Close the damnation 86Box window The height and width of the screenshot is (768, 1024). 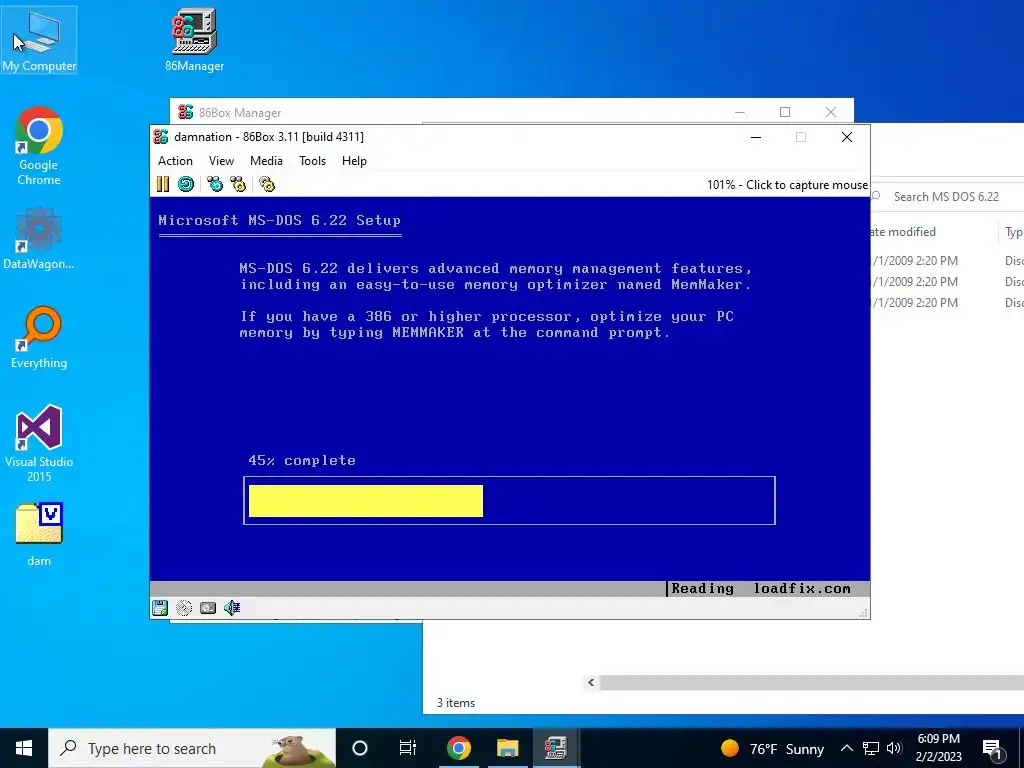[847, 137]
